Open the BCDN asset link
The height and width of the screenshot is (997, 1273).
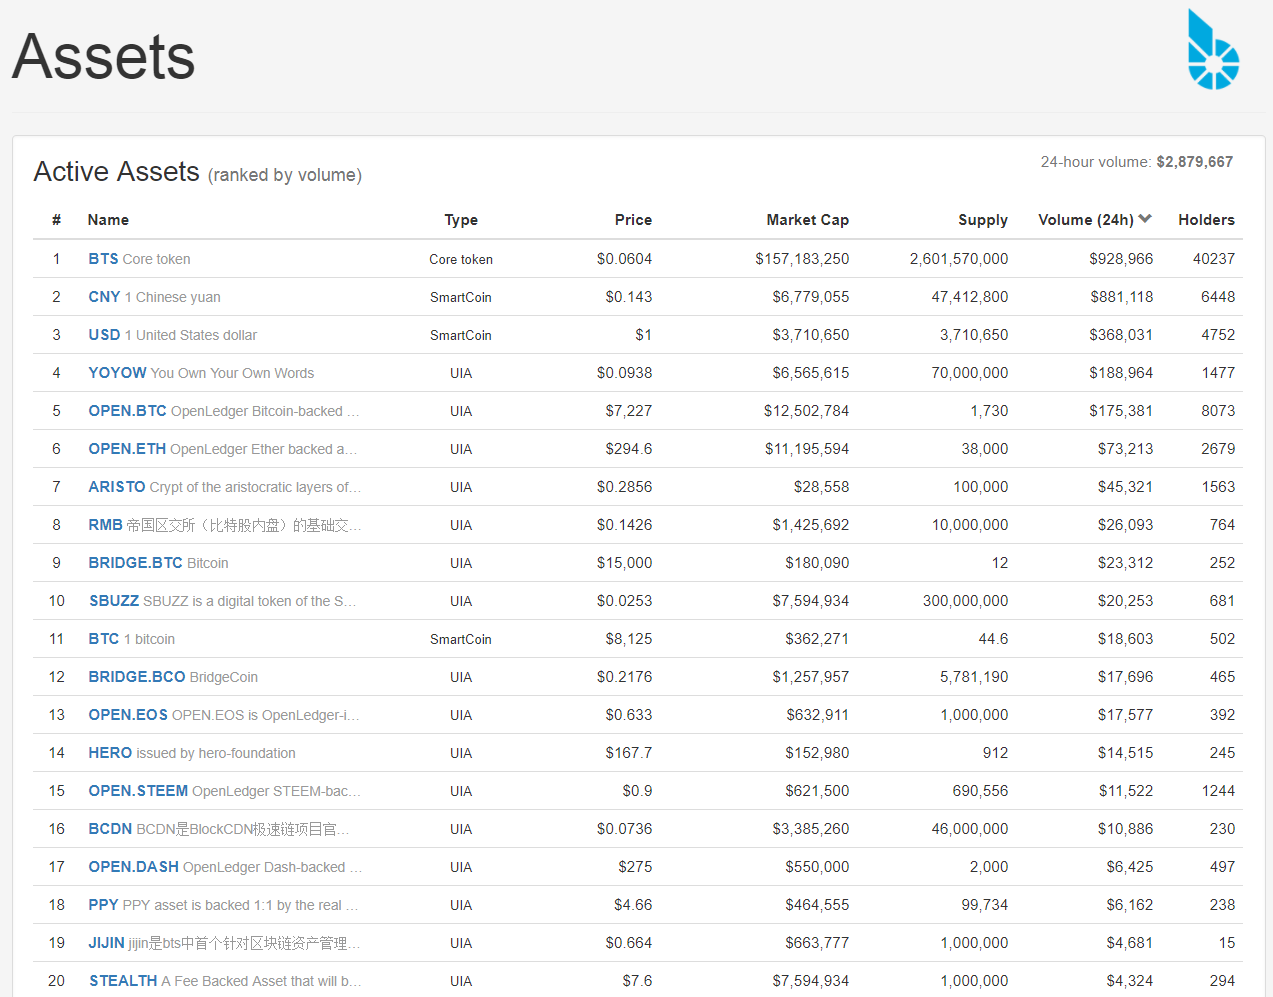(110, 829)
